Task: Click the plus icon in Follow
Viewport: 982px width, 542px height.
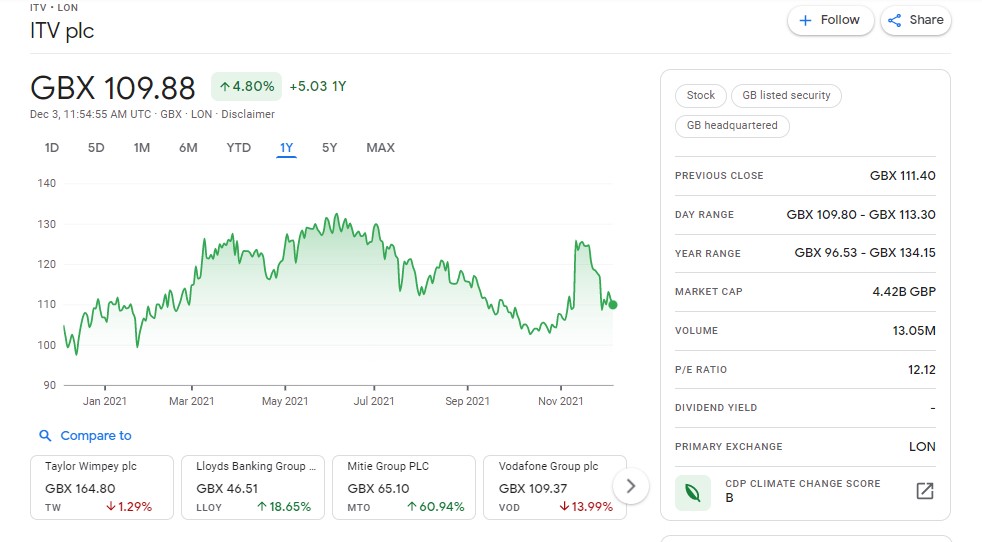Action: 805,21
